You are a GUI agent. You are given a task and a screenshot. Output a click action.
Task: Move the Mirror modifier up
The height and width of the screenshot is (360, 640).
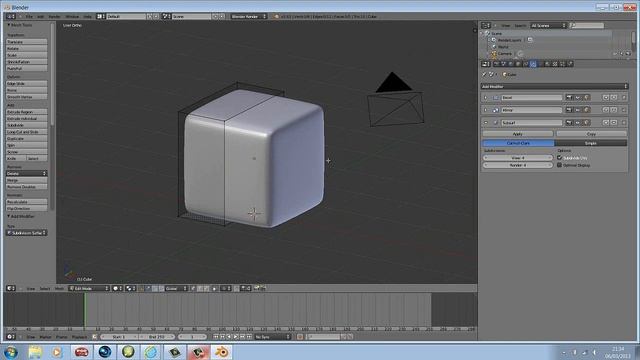606,110
